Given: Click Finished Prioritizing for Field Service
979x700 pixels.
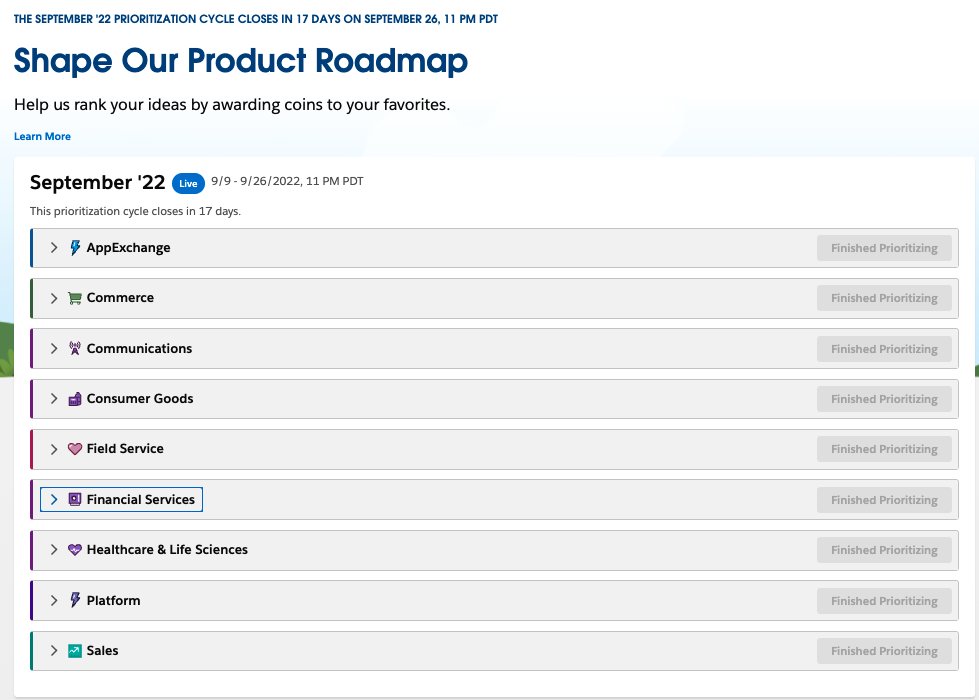Looking at the screenshot, I should (884, 449).
